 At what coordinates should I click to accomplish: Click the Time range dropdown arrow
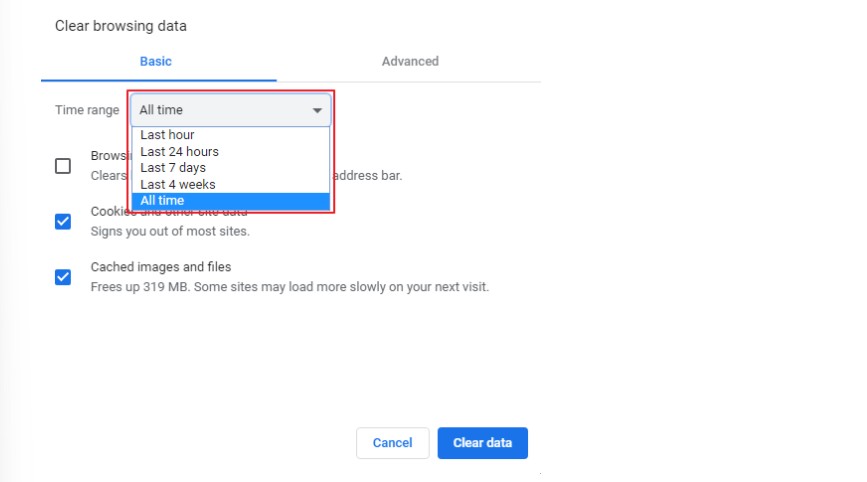317,110
